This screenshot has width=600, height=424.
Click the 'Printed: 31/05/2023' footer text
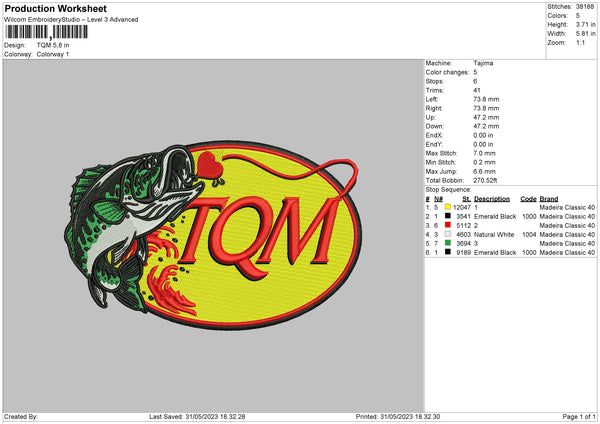398,416
